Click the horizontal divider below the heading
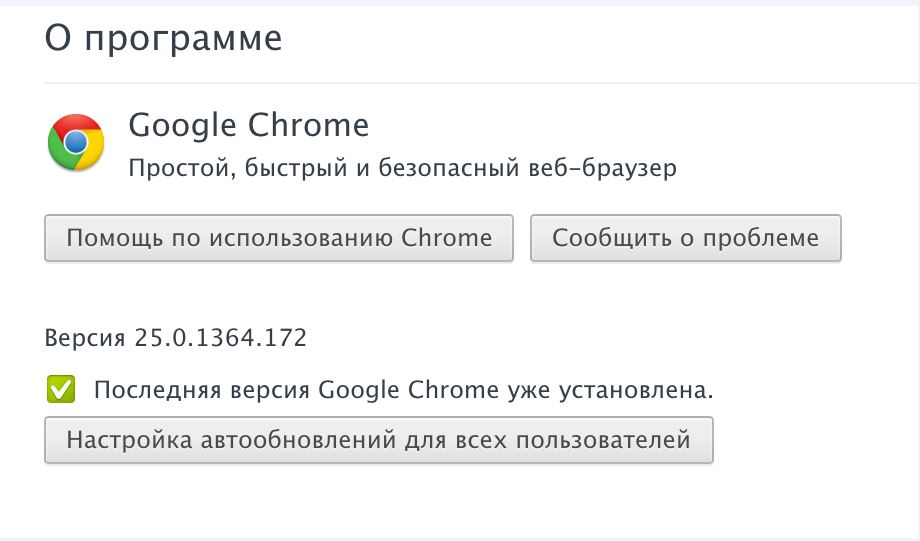 point(480,82)
